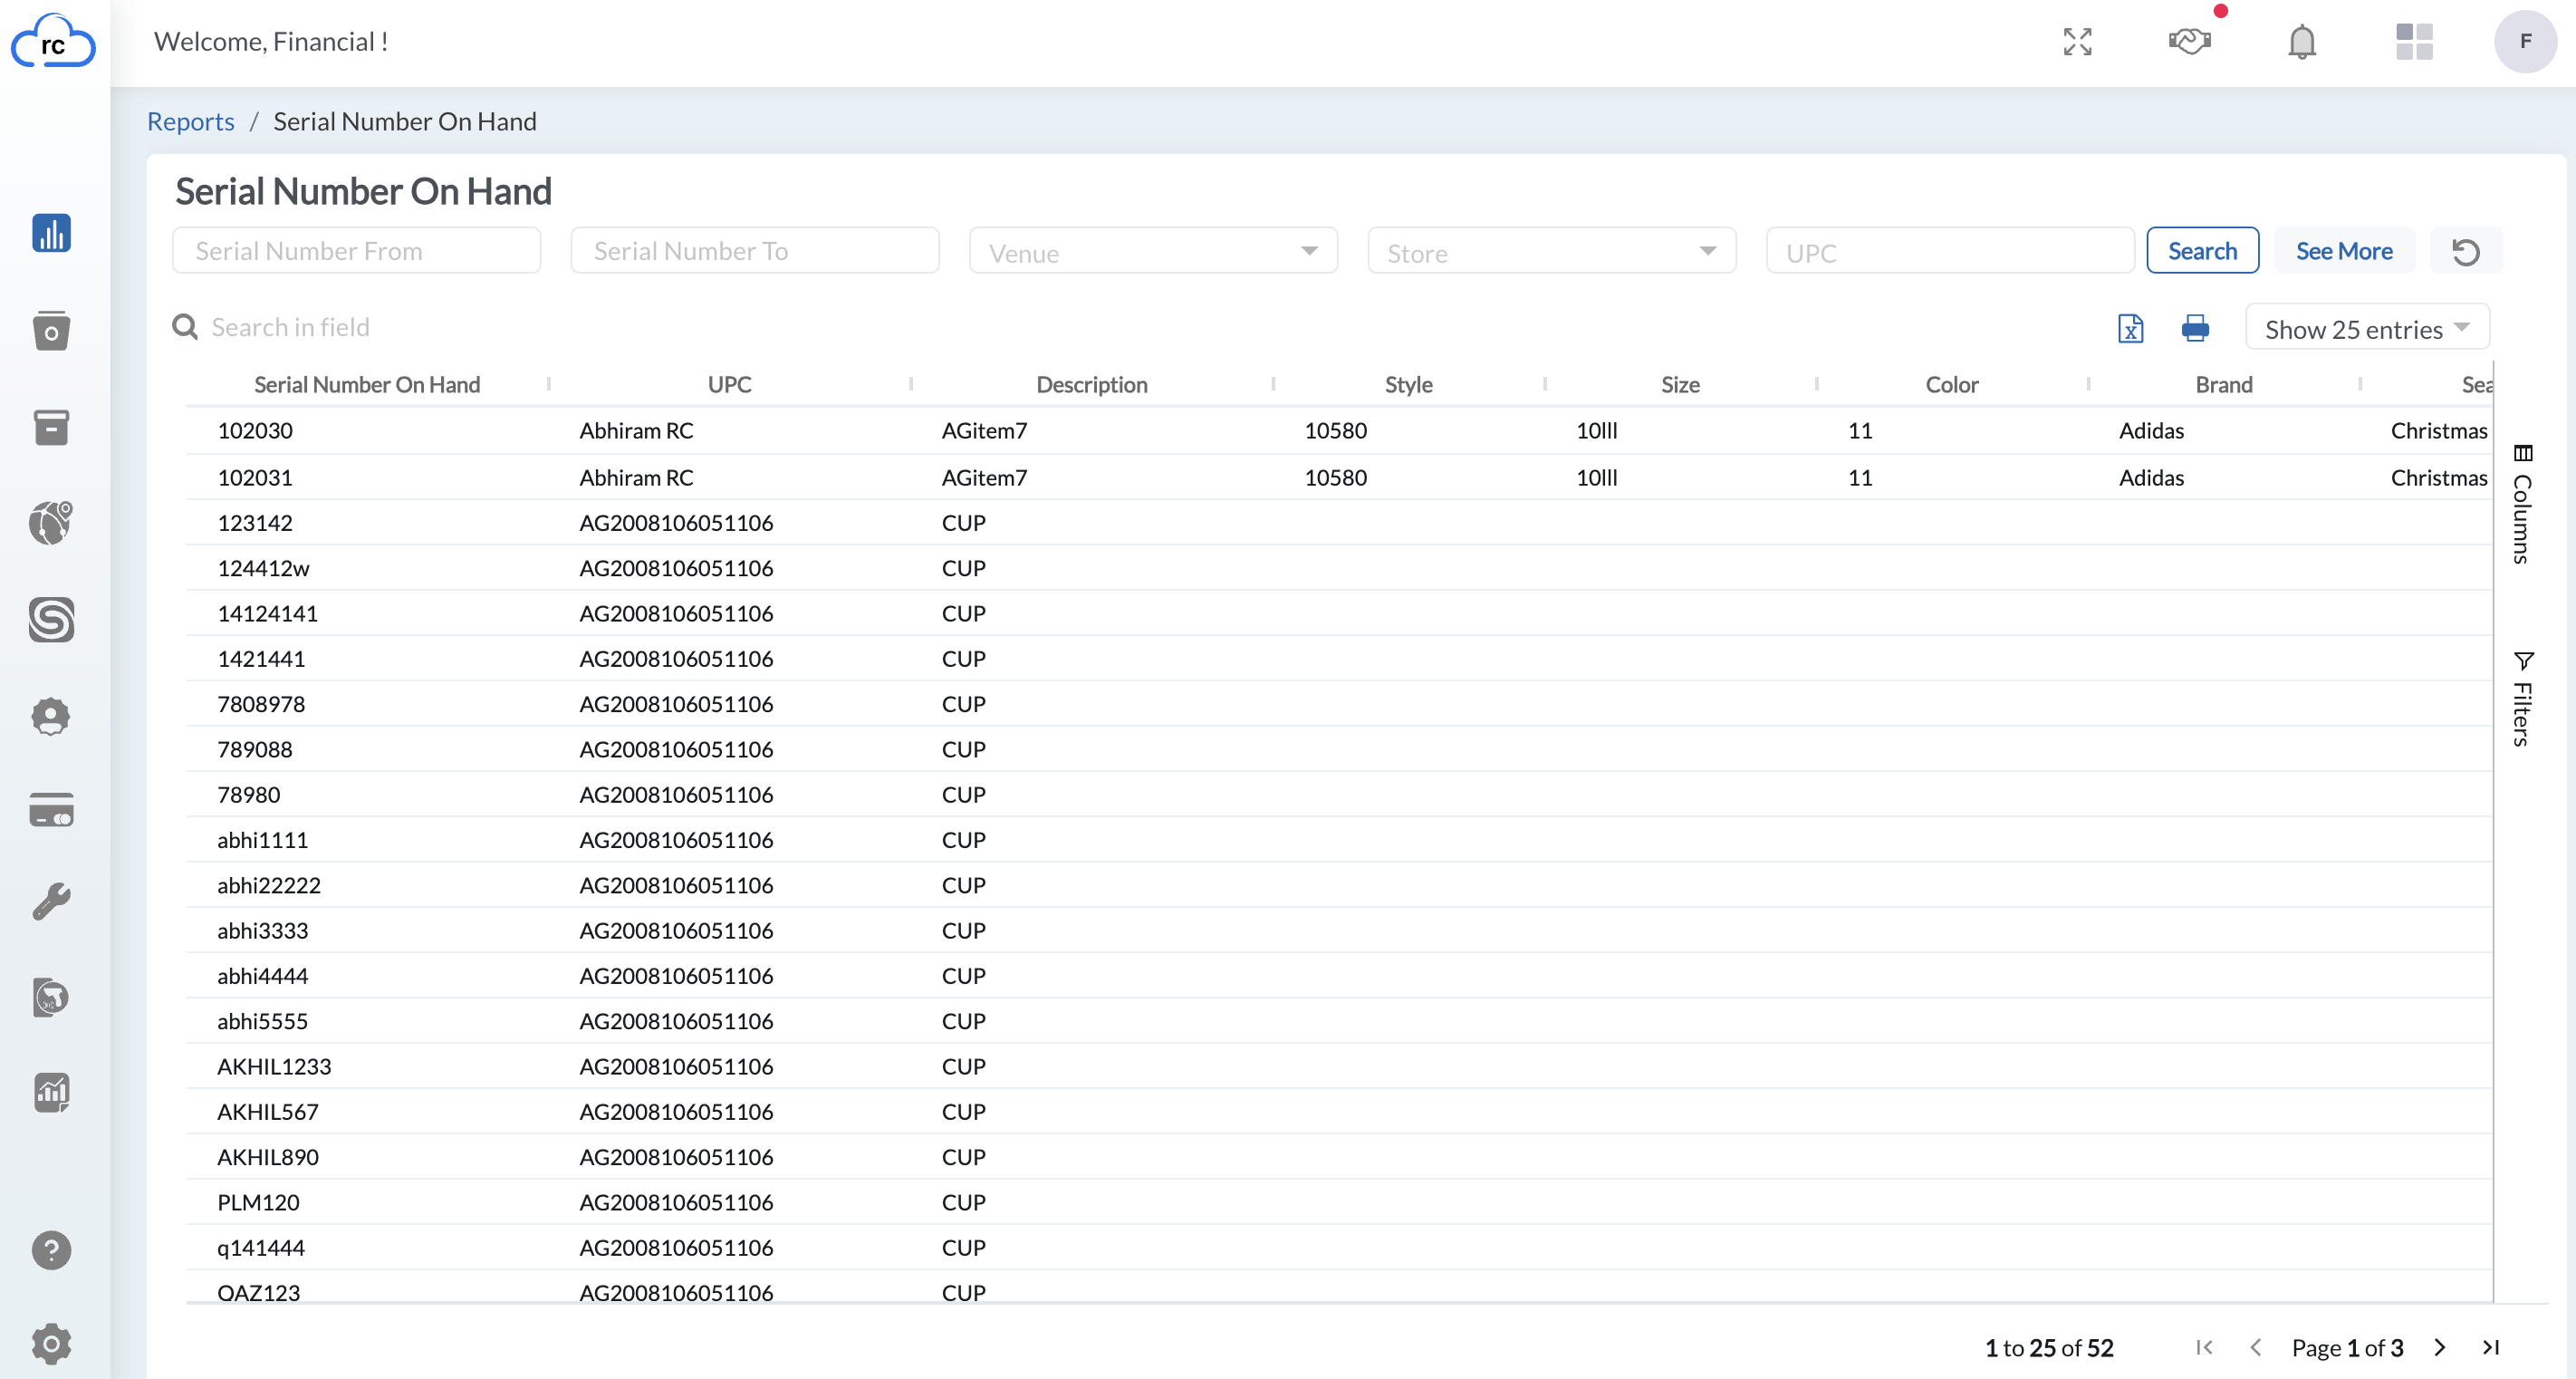
Task: Open the Columns side panel
Action: (2522, 504)
